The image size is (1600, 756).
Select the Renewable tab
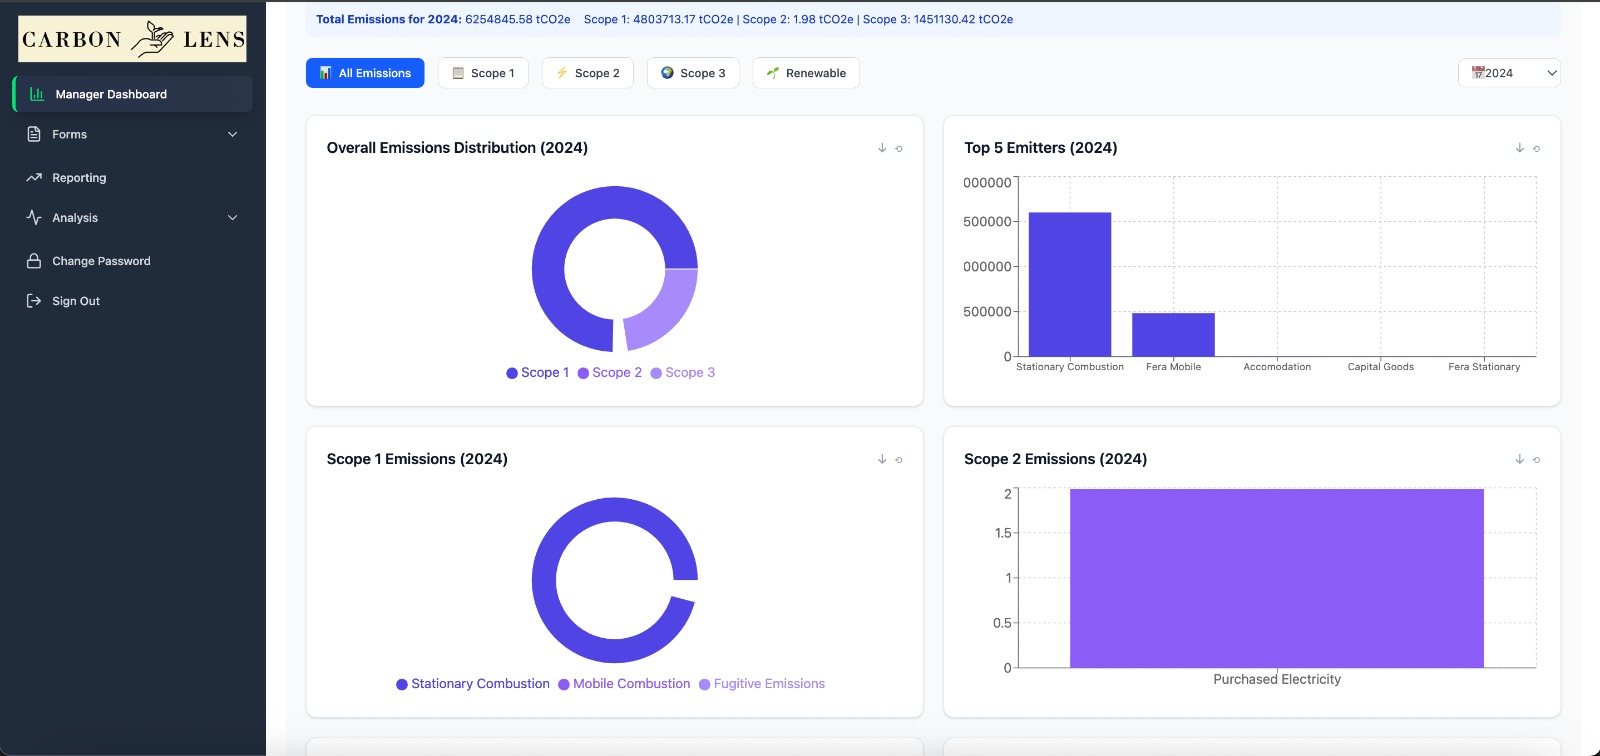[806, 73]
